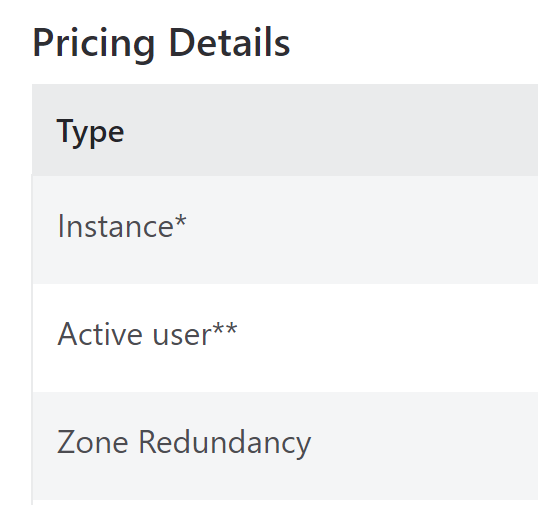Viewport: 538px width, 505px height.
Task: Select the Zone Redundancy row label
Action: pyautogui.click(x=184, y=443)
